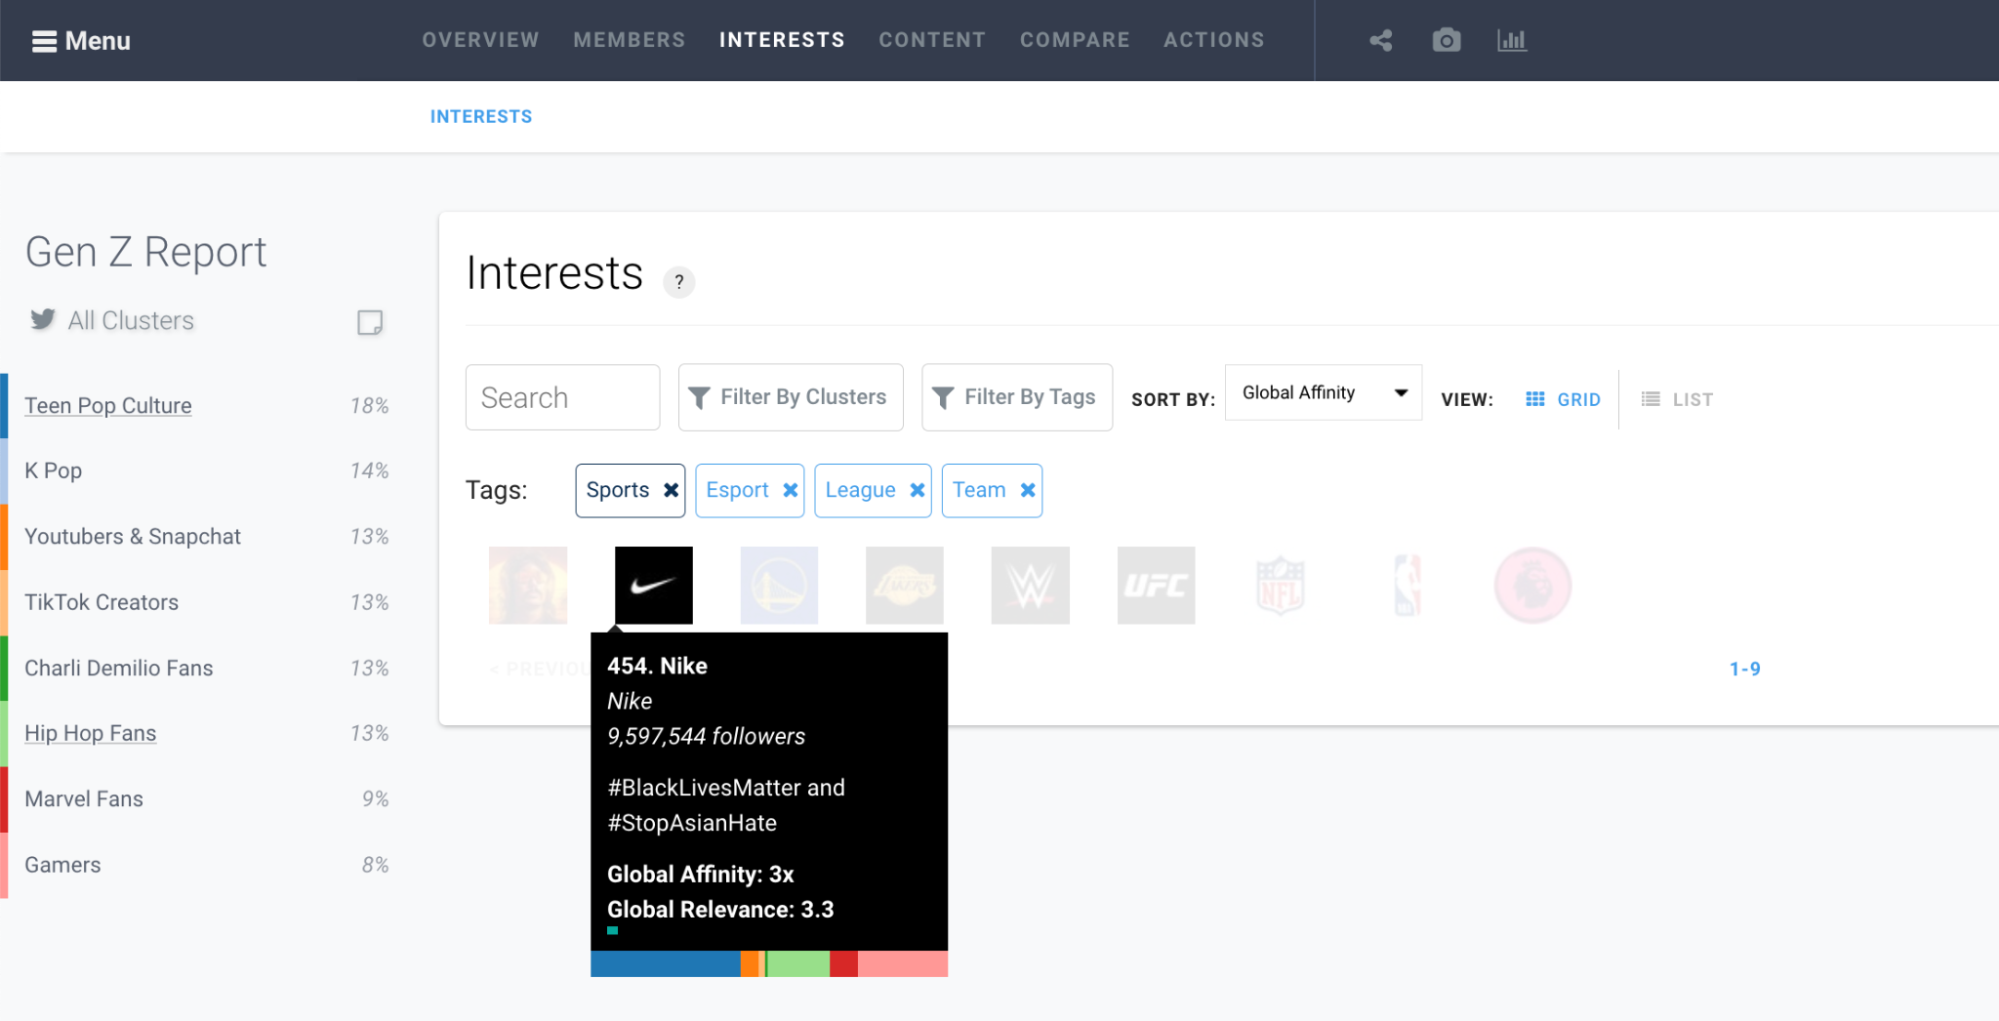The width and height of the screenshot is (1999, 1021).
Task: Select the Lakers logo thumbnail
Action: pyautogui.click(x=905, y=585)
